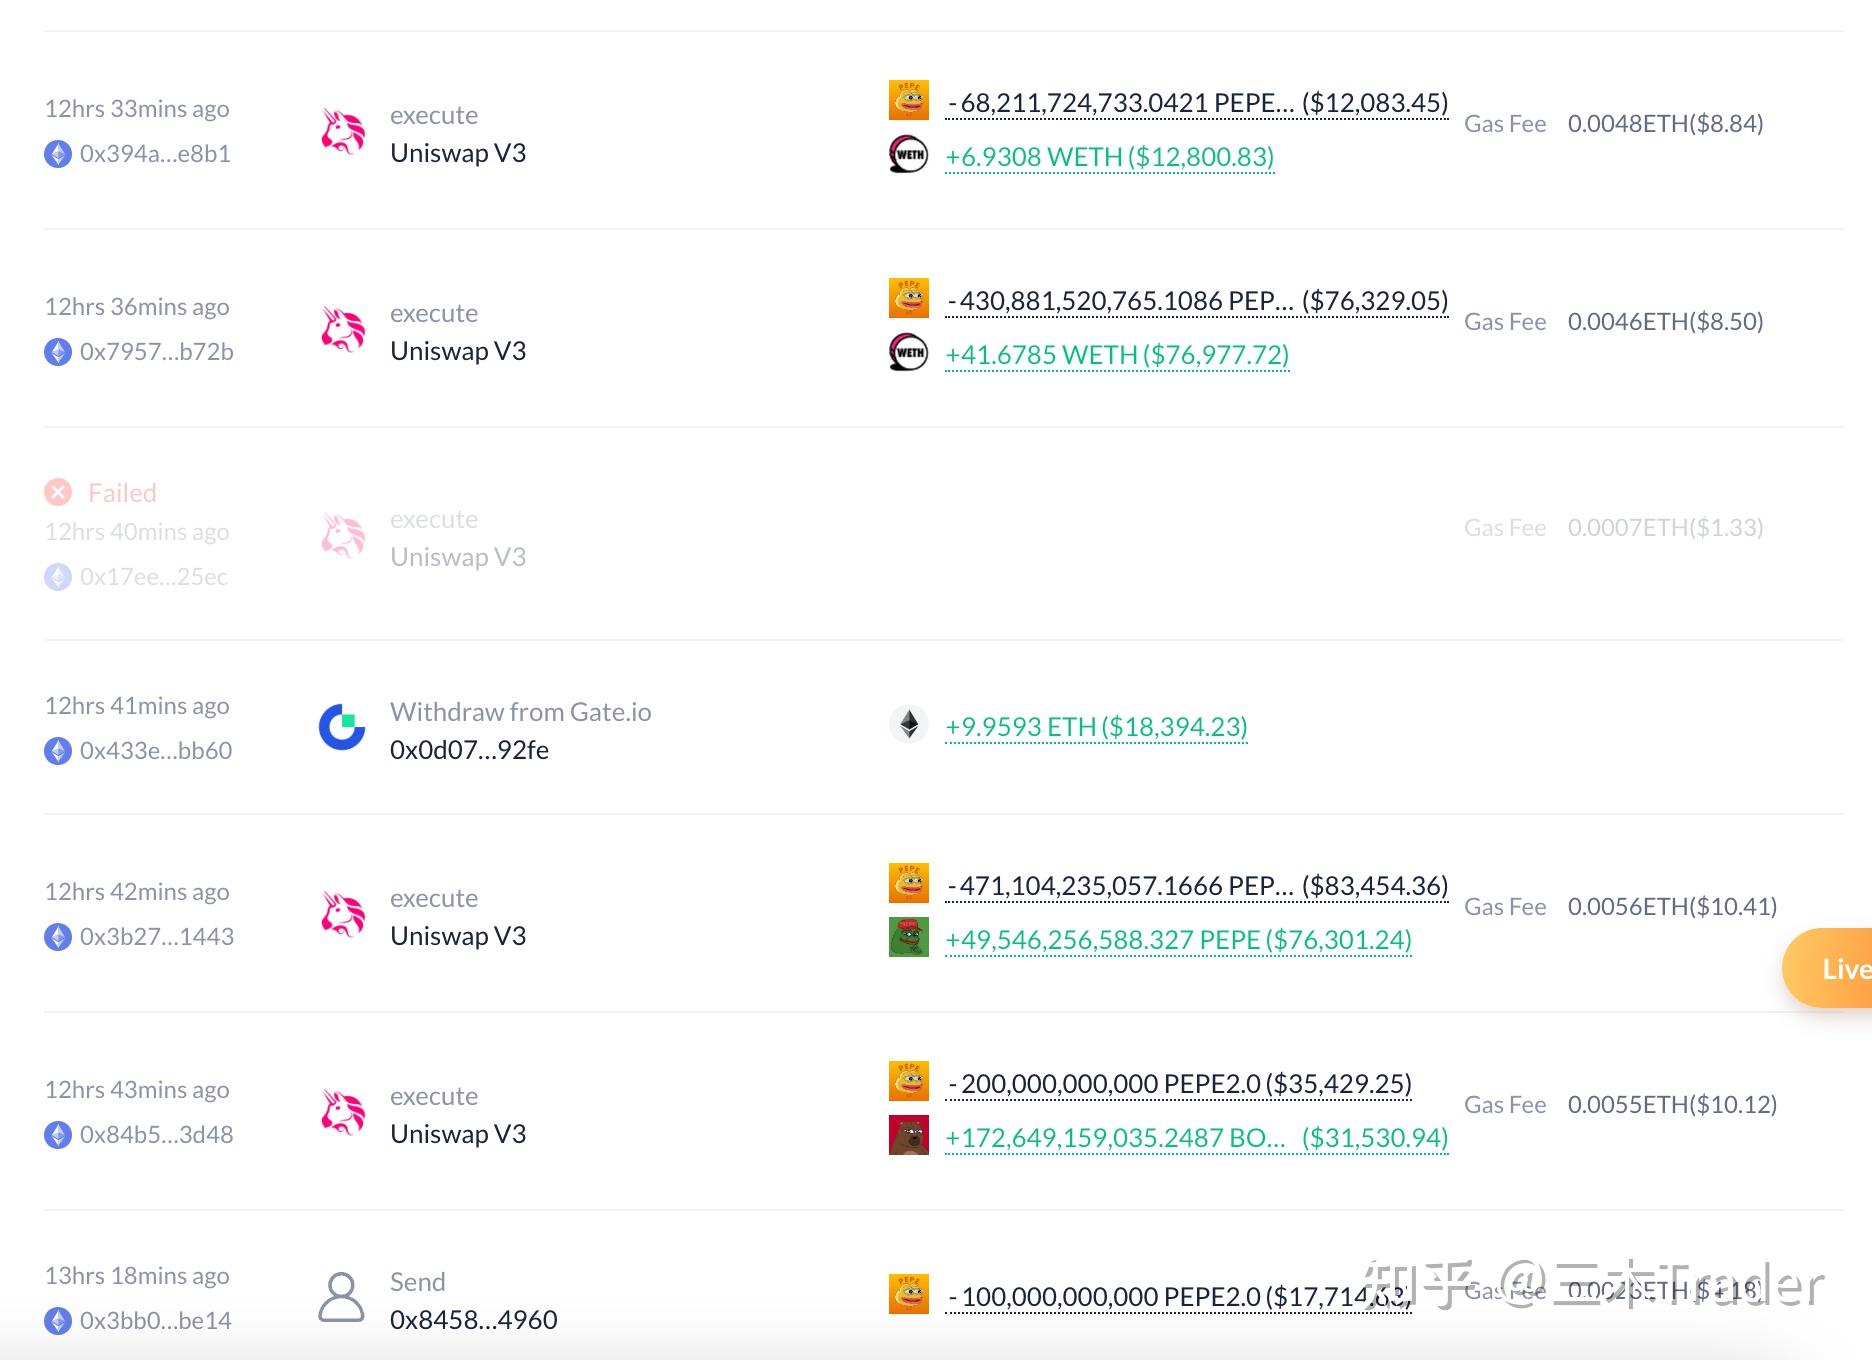Click gas fee 0.0055ETH($10.12)
The height and width of the screenshot is (1360, 1872).
pos(1672,1105)
